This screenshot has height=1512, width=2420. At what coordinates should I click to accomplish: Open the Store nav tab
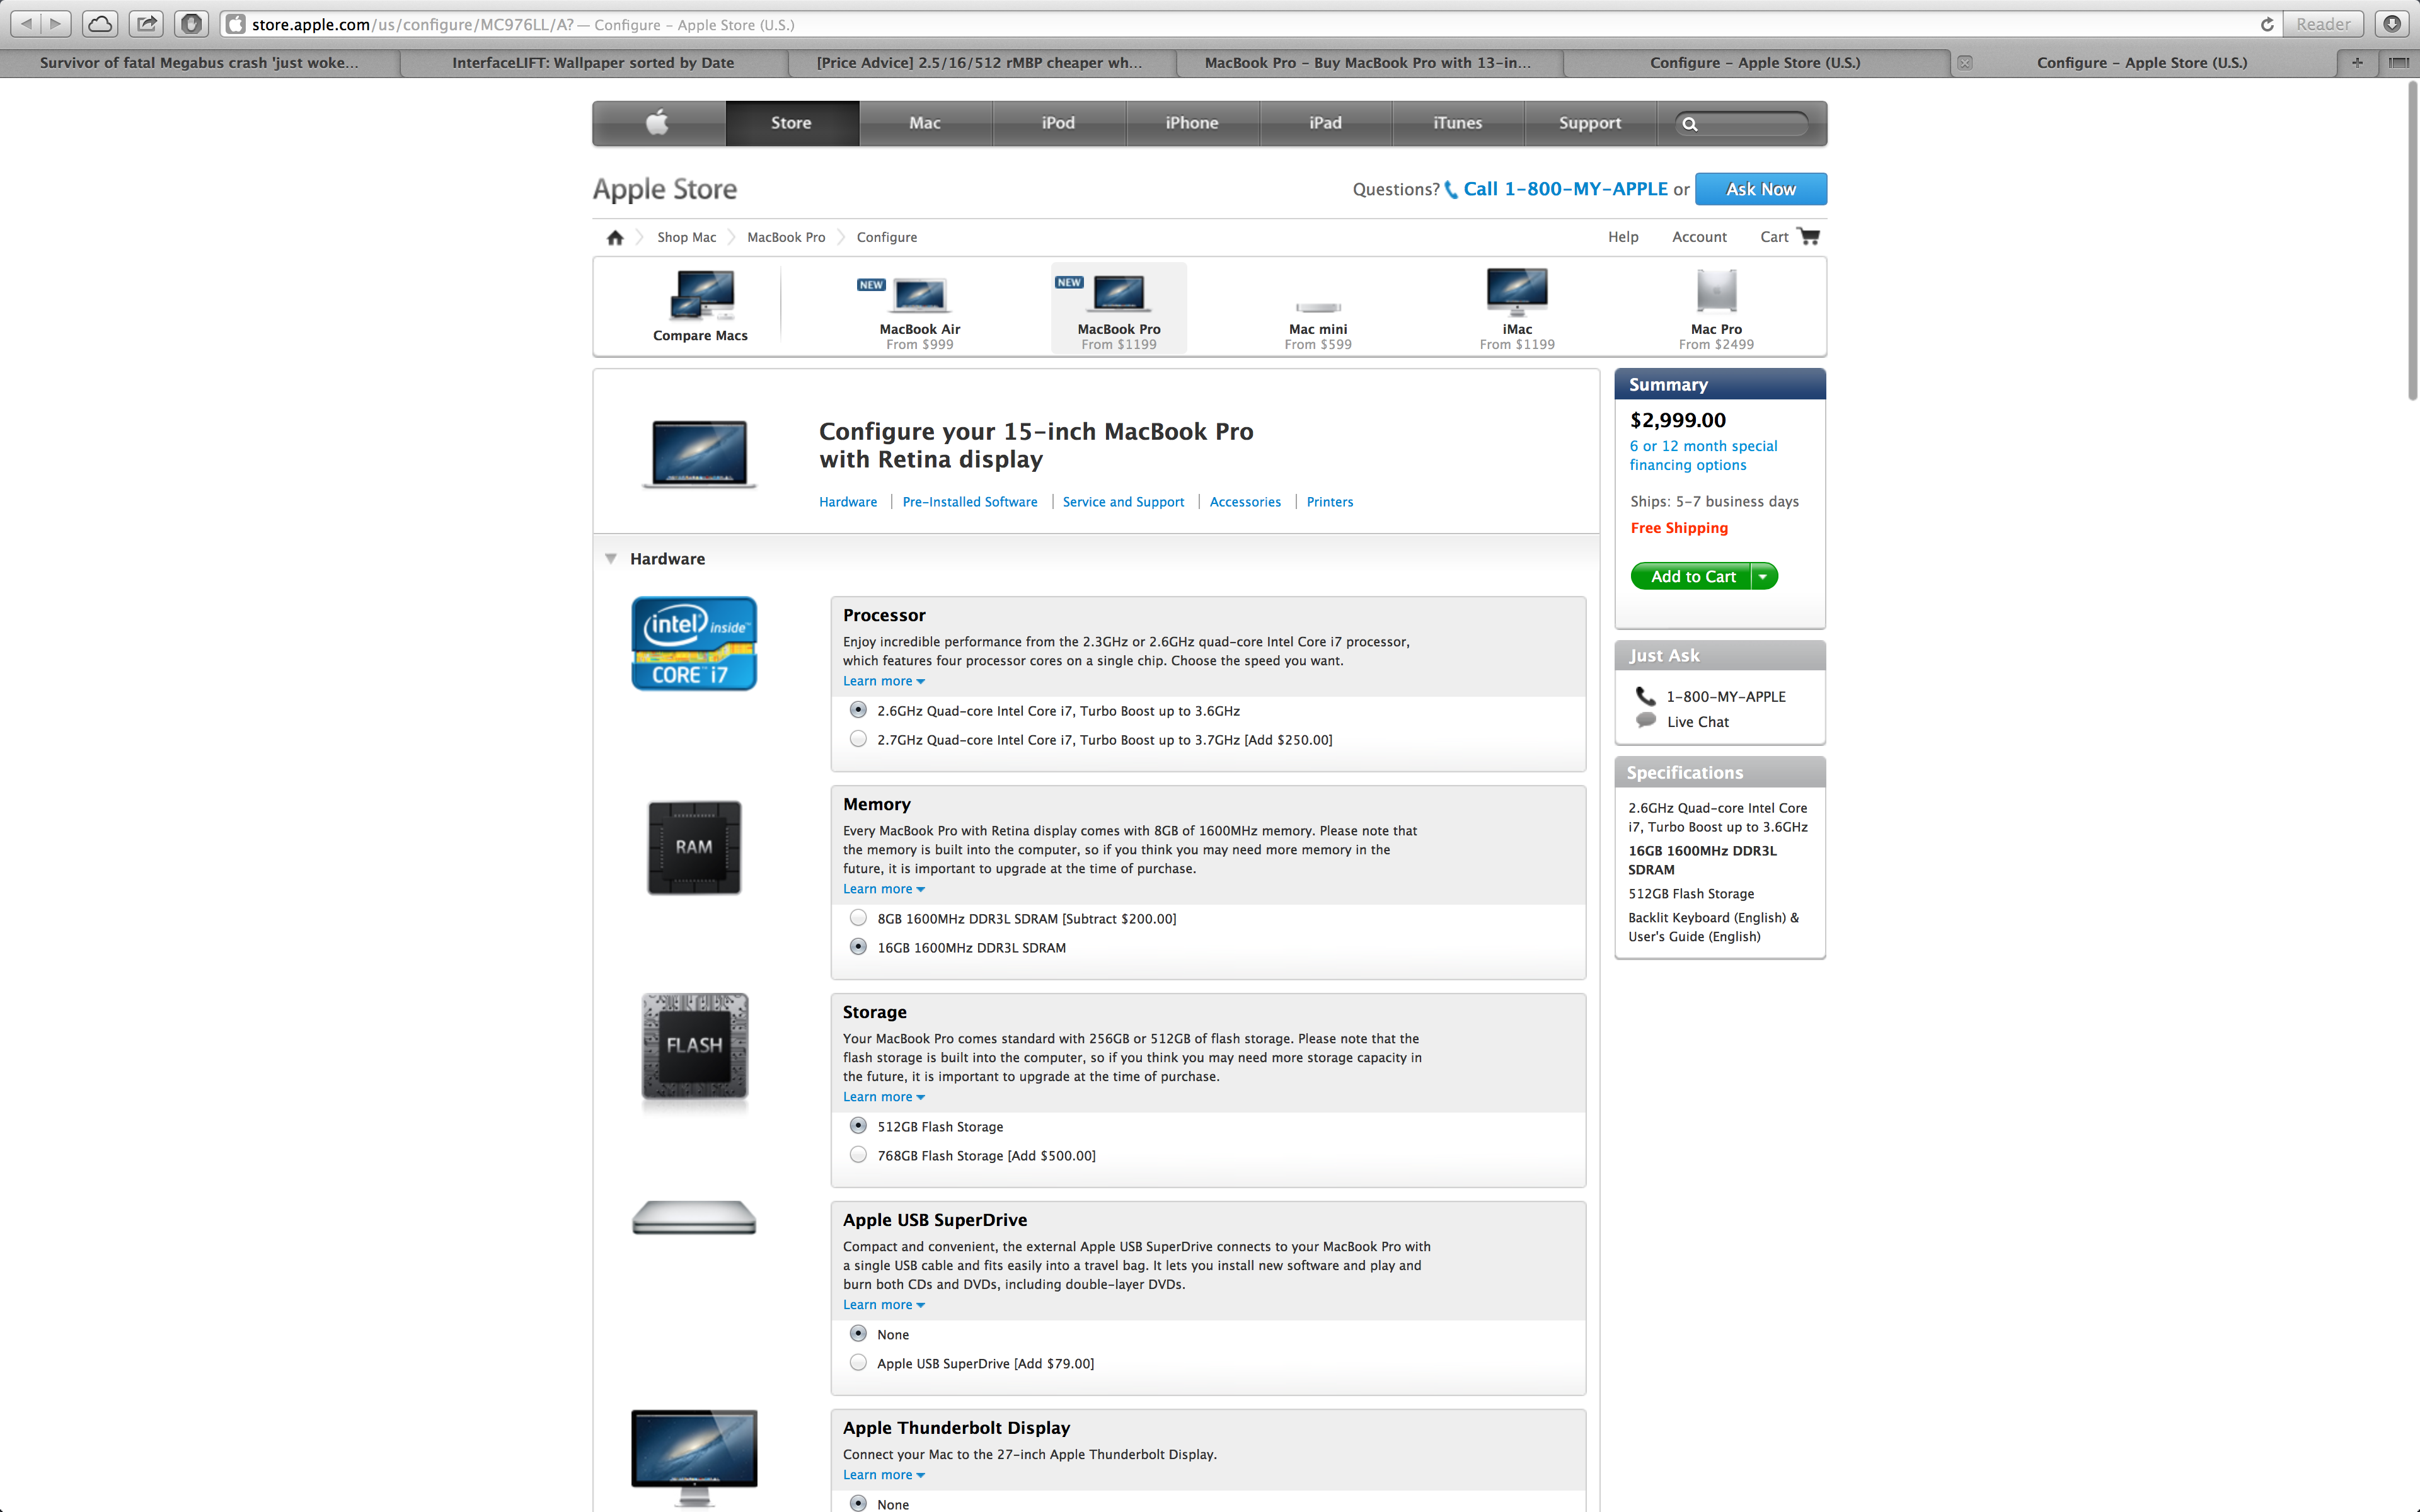tap(791, 123)
